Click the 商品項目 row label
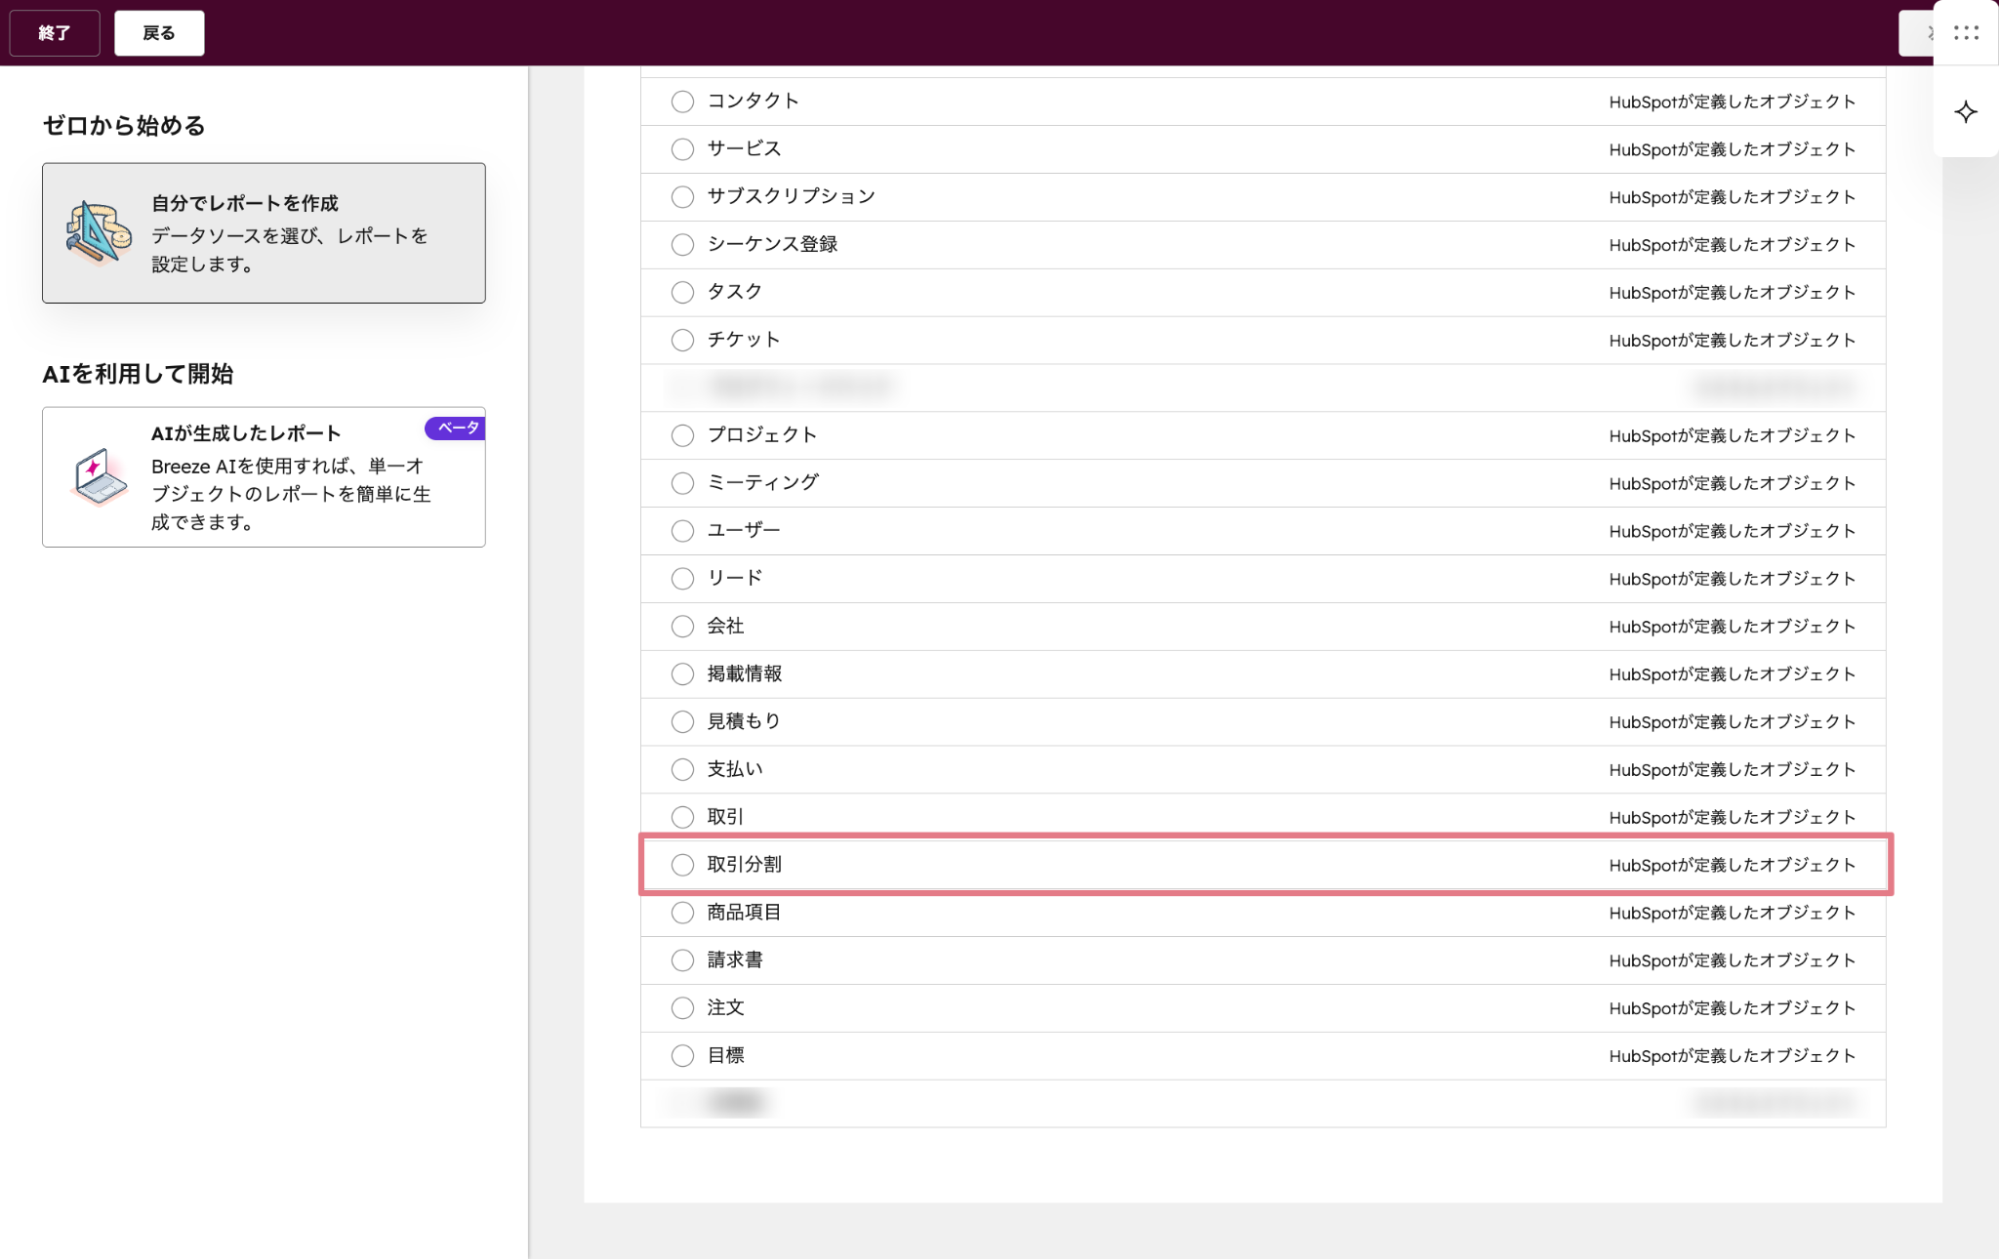Image resolution: width=1999 pixels, height=1260 pixels. pyautogui.click(x=744, y=912)
